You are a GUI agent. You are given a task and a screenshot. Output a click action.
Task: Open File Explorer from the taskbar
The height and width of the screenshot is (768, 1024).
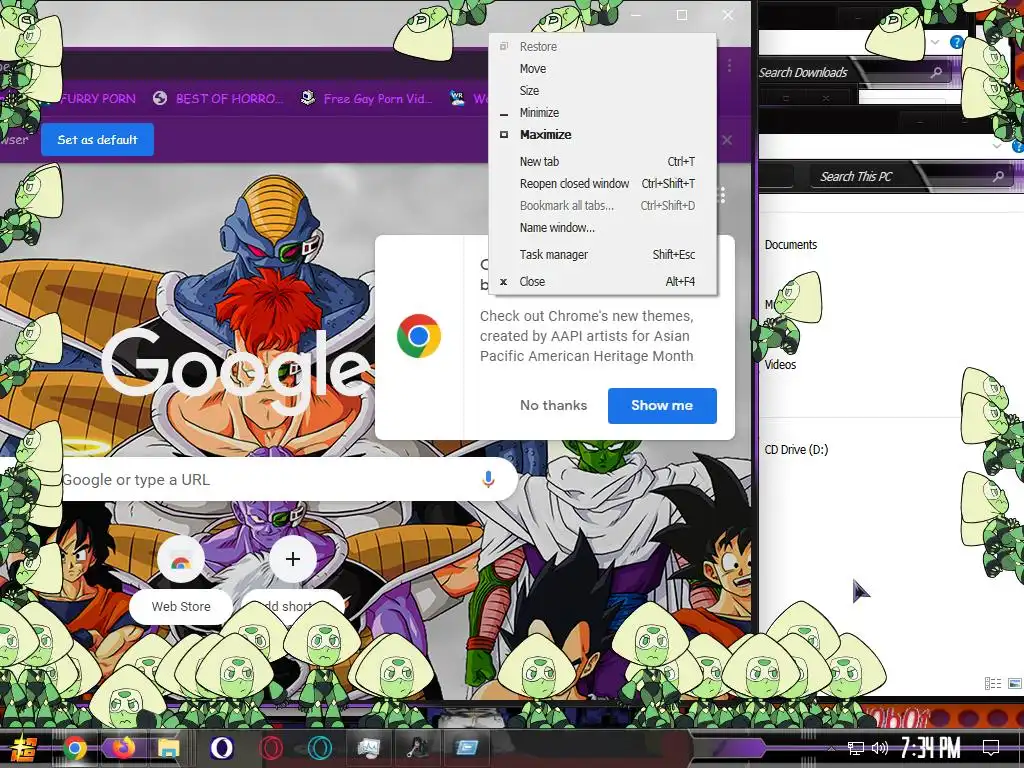pyautogui.click(x=168, y=748)
